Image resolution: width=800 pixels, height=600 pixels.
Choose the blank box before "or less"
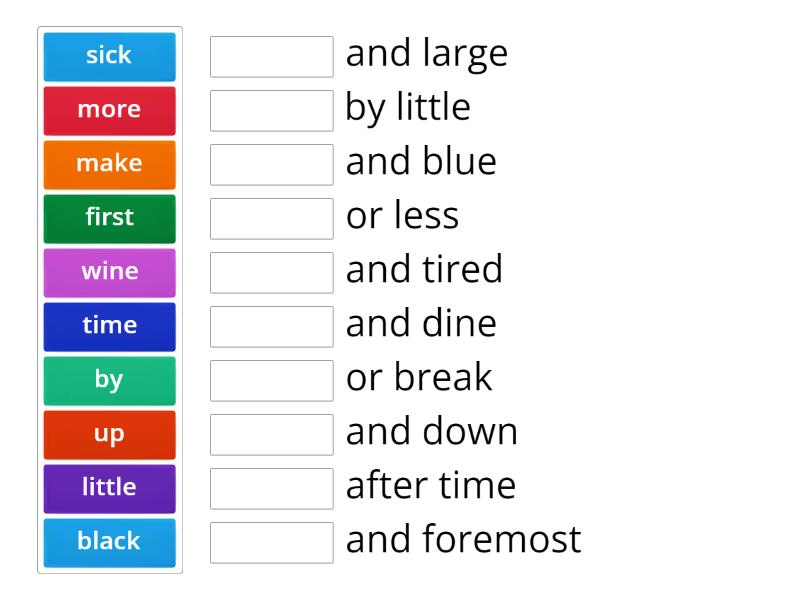pyautogui.click(x=271, y=218)
